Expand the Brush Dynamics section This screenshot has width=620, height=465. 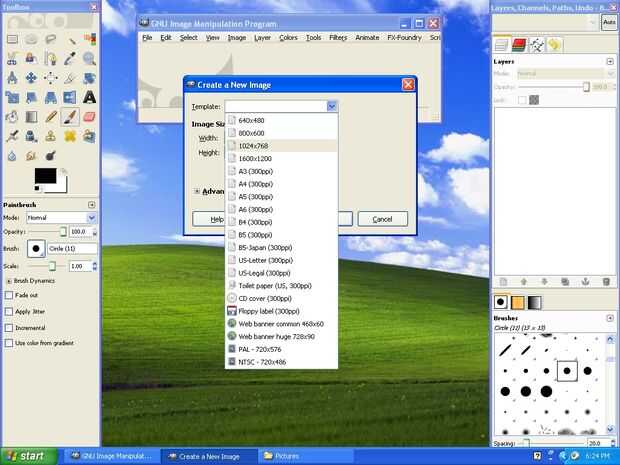click(x=9, y=281)
